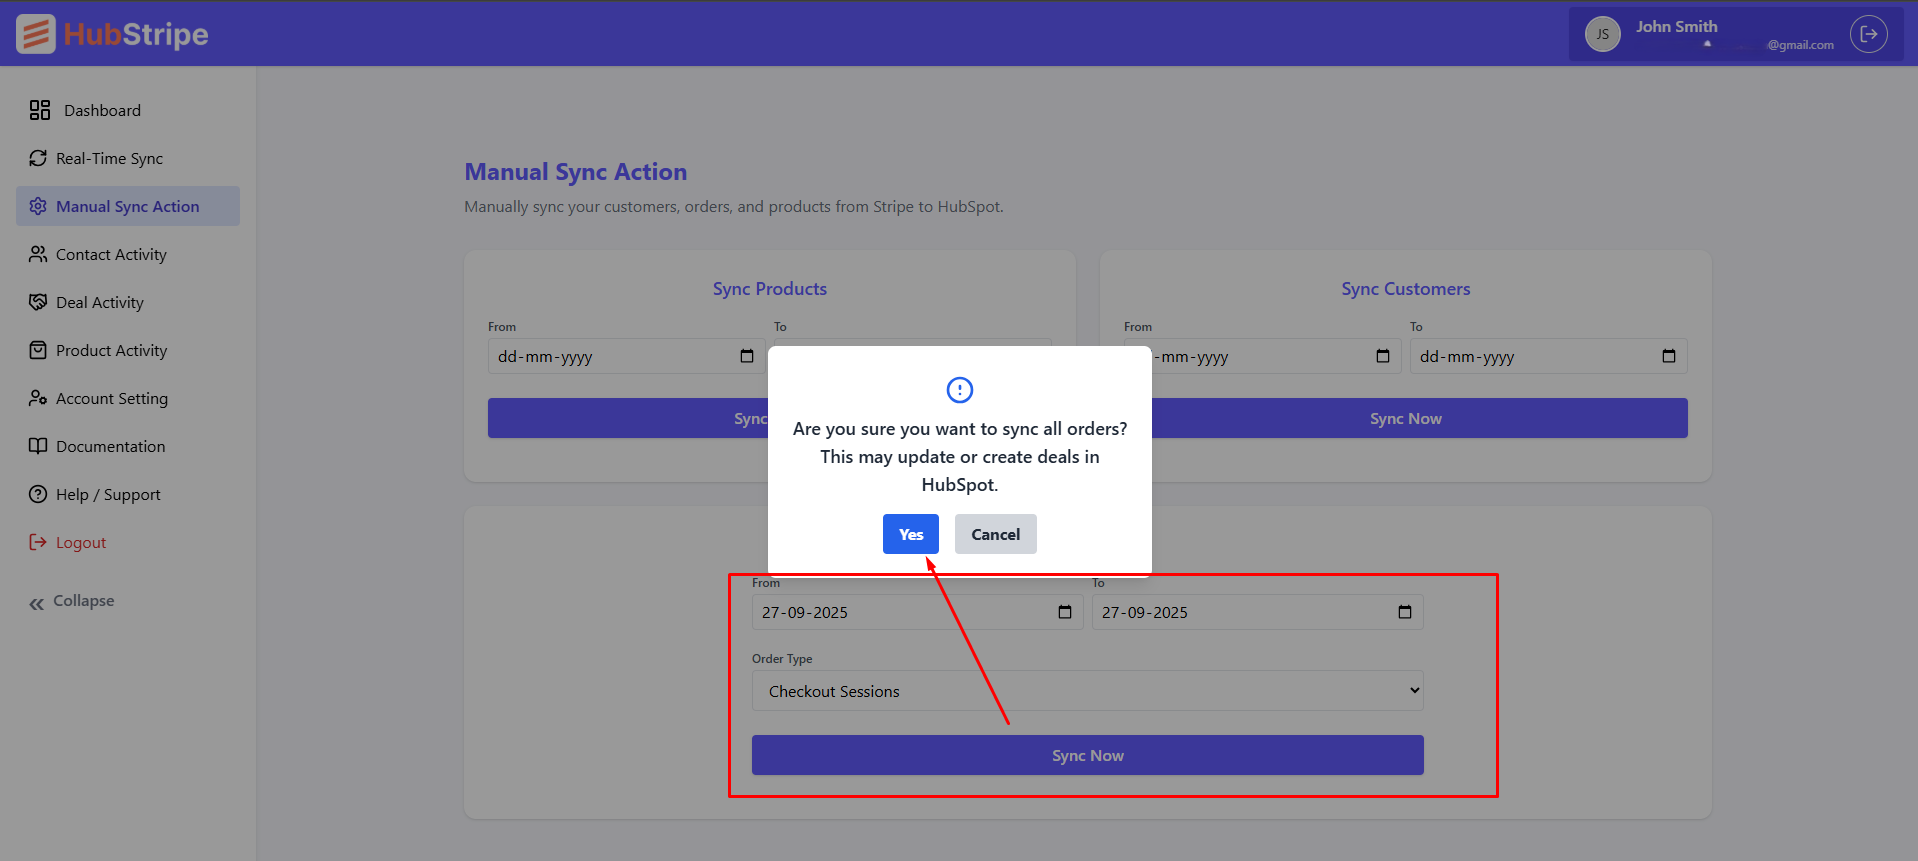
Task: Open calendar picker for orders From date 27-09-2025
Action: click(x=1065, y=612)
